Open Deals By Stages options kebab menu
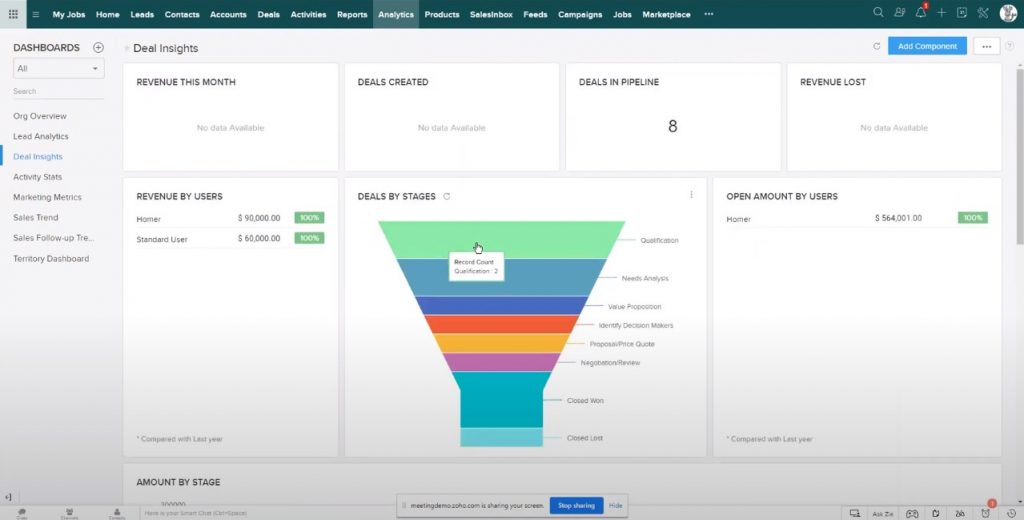This screenshot has height=520, width=1024. coord(692,195)
